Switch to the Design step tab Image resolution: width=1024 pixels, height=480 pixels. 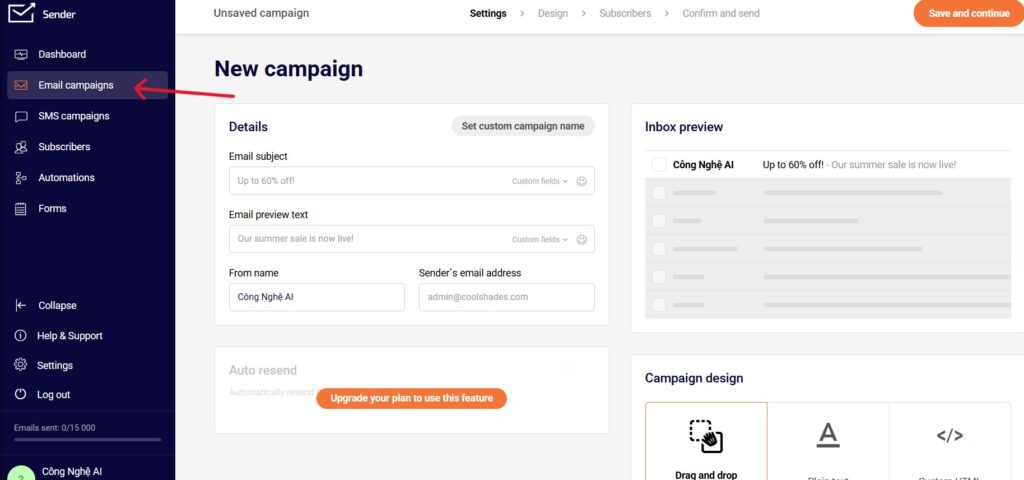[552, 13]
